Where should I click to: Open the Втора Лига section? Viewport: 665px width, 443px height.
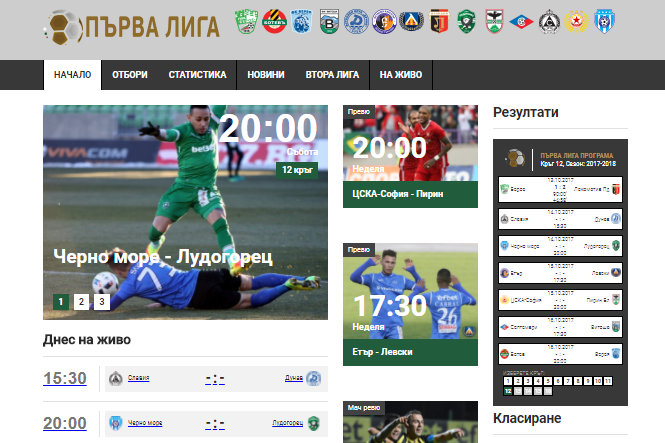(x=332, y=75)
